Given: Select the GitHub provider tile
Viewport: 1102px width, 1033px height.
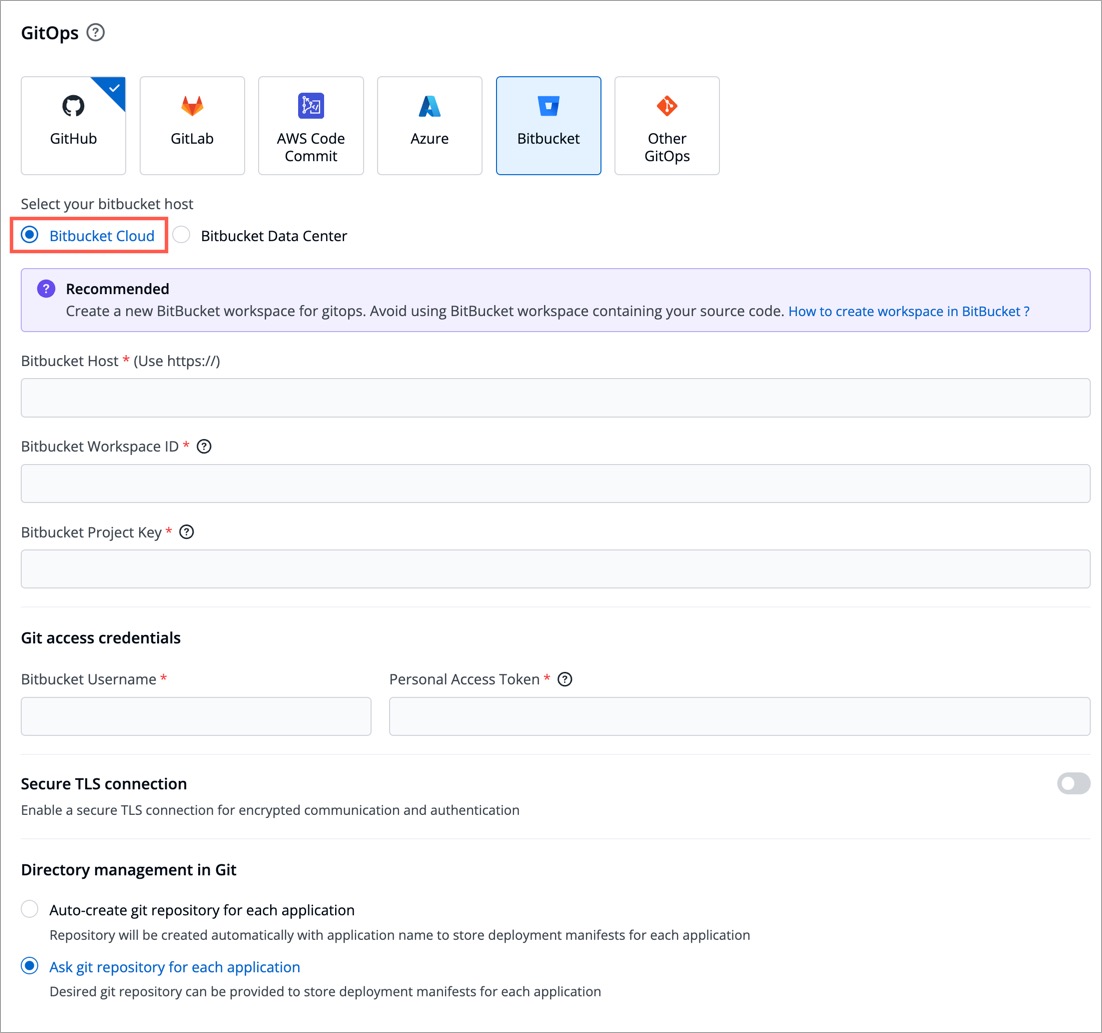Looking at the screenshot, I should point(73,125).
